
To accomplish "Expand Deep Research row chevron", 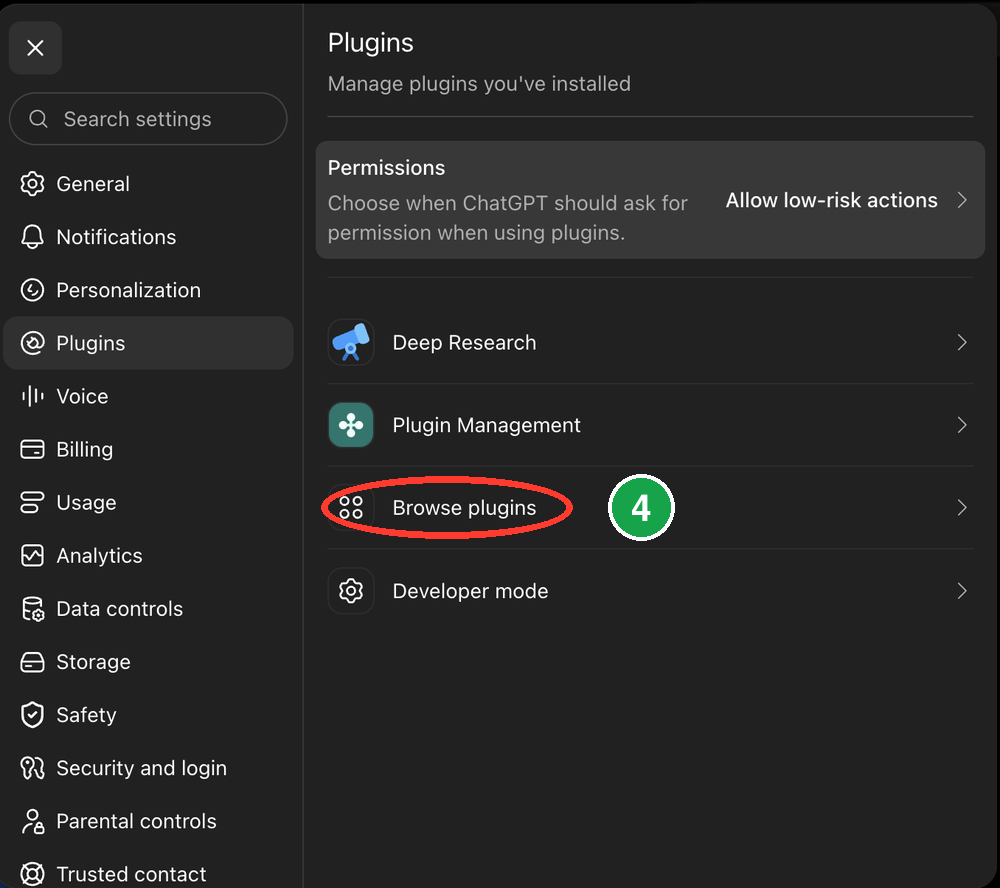I will pos(962,343).
